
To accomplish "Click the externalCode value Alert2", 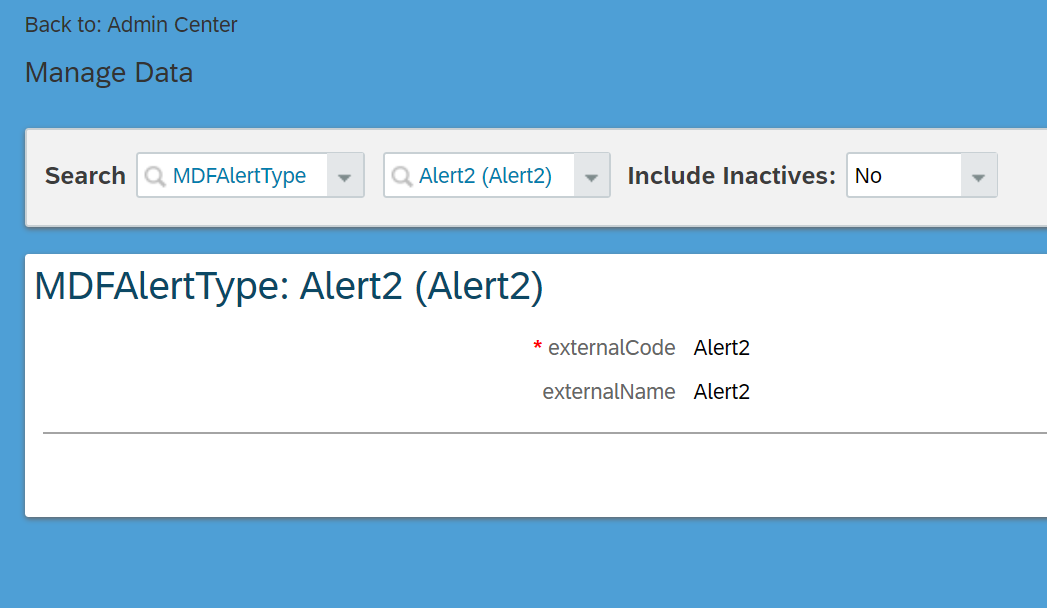I will click(721, 348).
